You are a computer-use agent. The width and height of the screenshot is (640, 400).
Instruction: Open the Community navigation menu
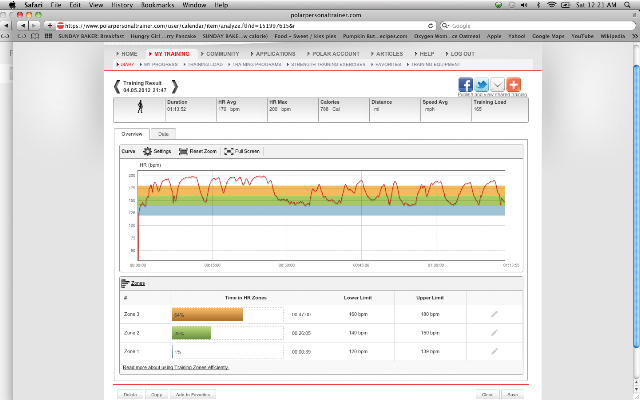[220, 54]
